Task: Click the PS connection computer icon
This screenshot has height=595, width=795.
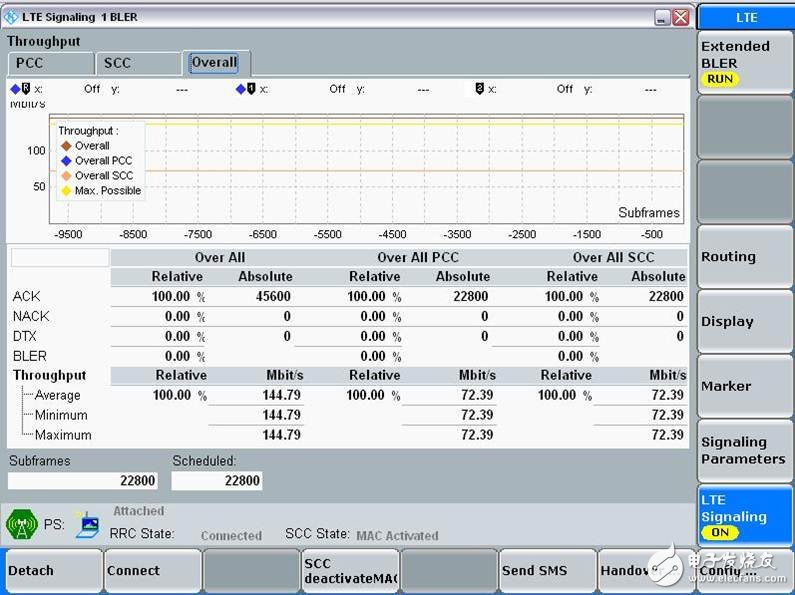Action: pyautogui.click(x=87, y=524)
